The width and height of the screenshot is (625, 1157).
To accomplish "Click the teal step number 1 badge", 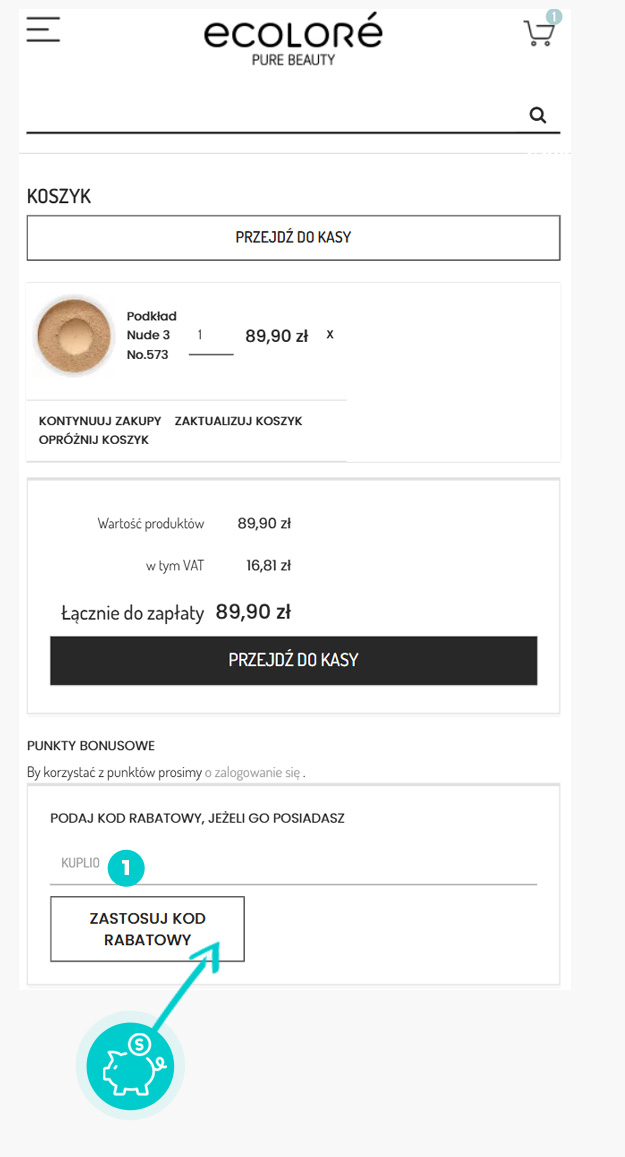I will coord(126,867).
